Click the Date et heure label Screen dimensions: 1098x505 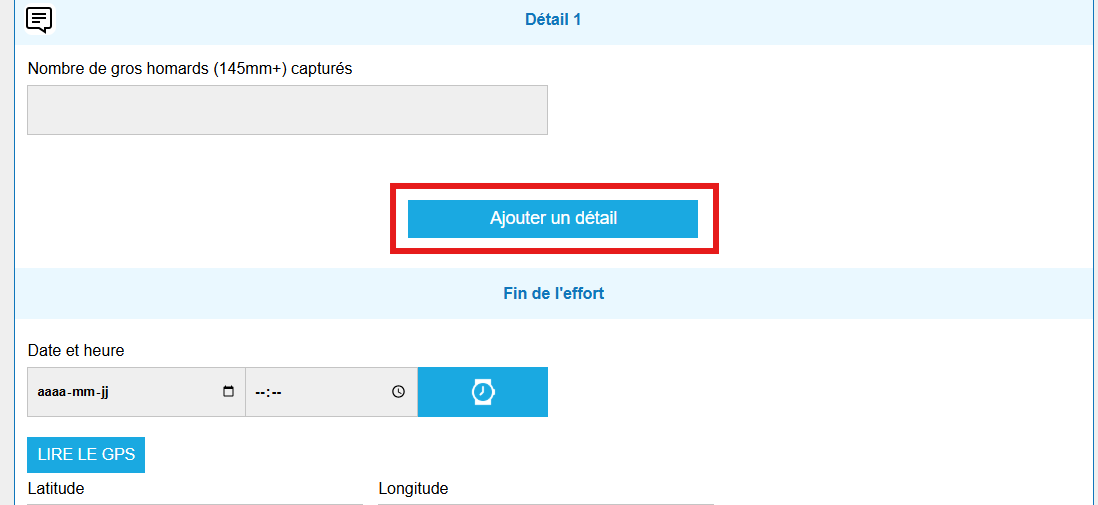76,350
